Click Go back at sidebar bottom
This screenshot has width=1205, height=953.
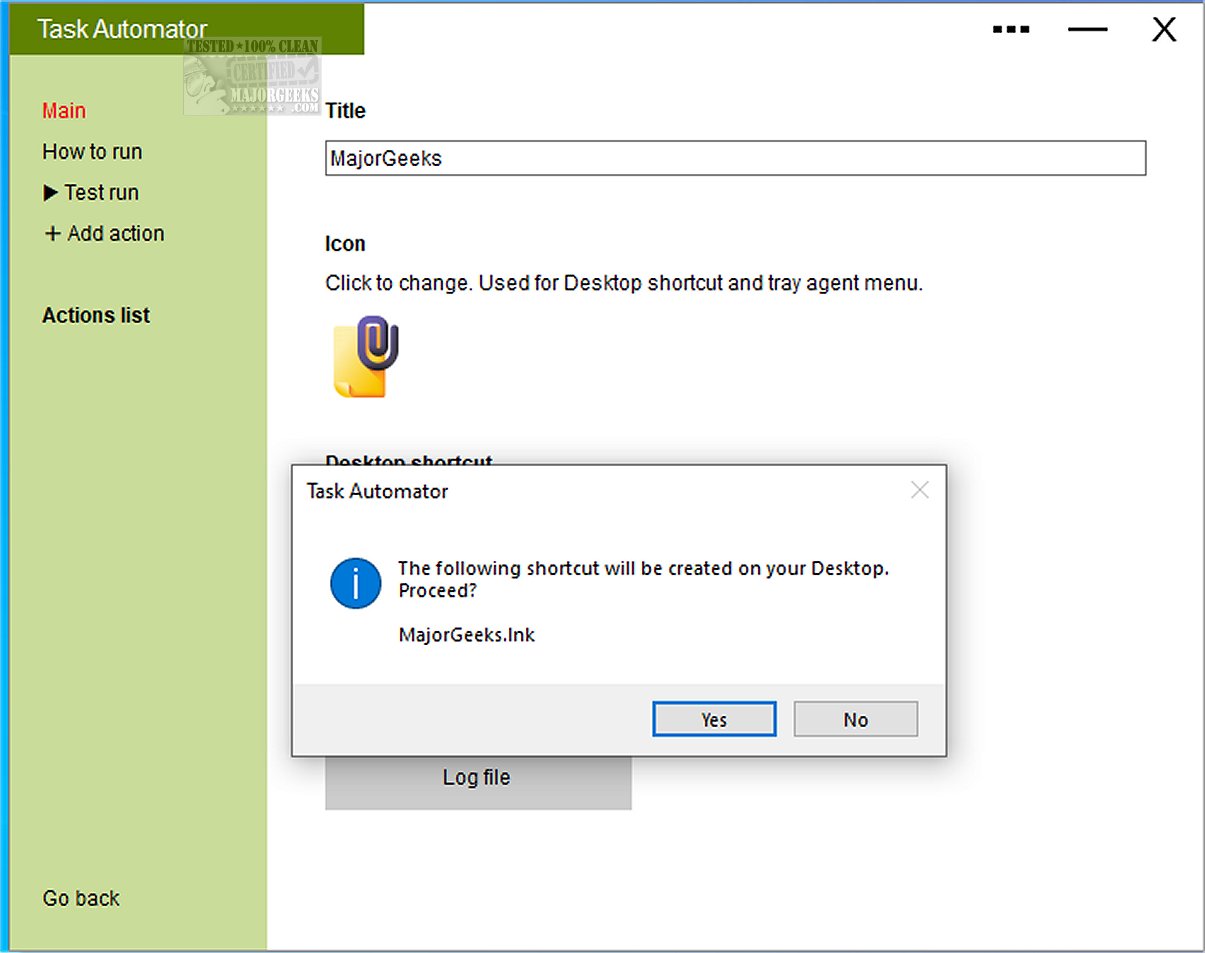(81, 898)
